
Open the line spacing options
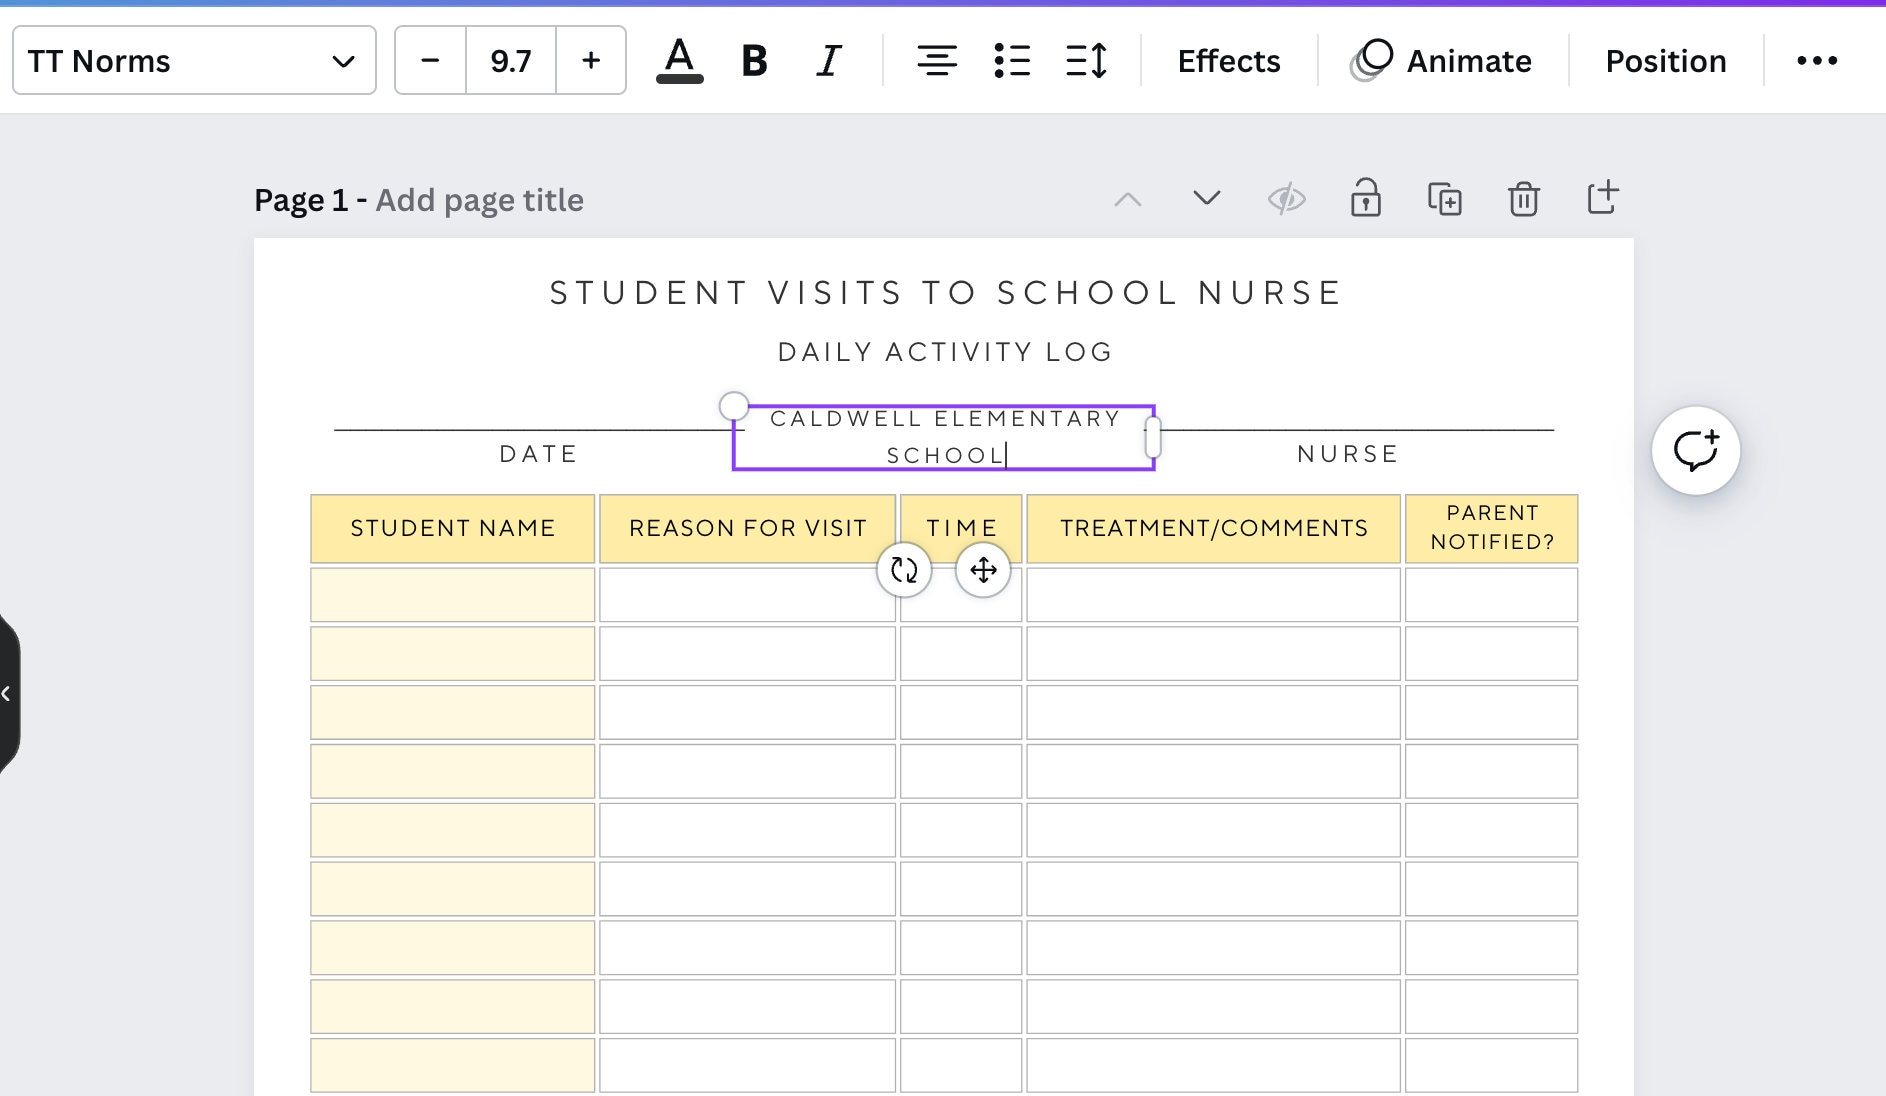point(1087,61)
